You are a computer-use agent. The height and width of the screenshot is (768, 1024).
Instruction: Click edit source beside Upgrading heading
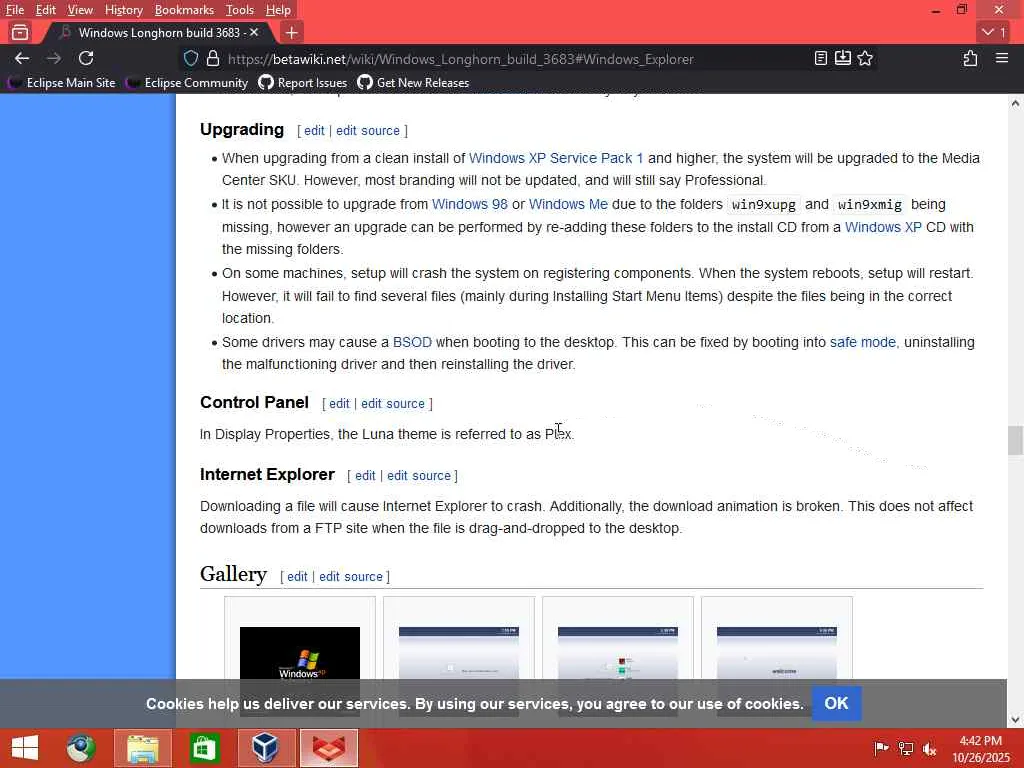coord(368,131)
